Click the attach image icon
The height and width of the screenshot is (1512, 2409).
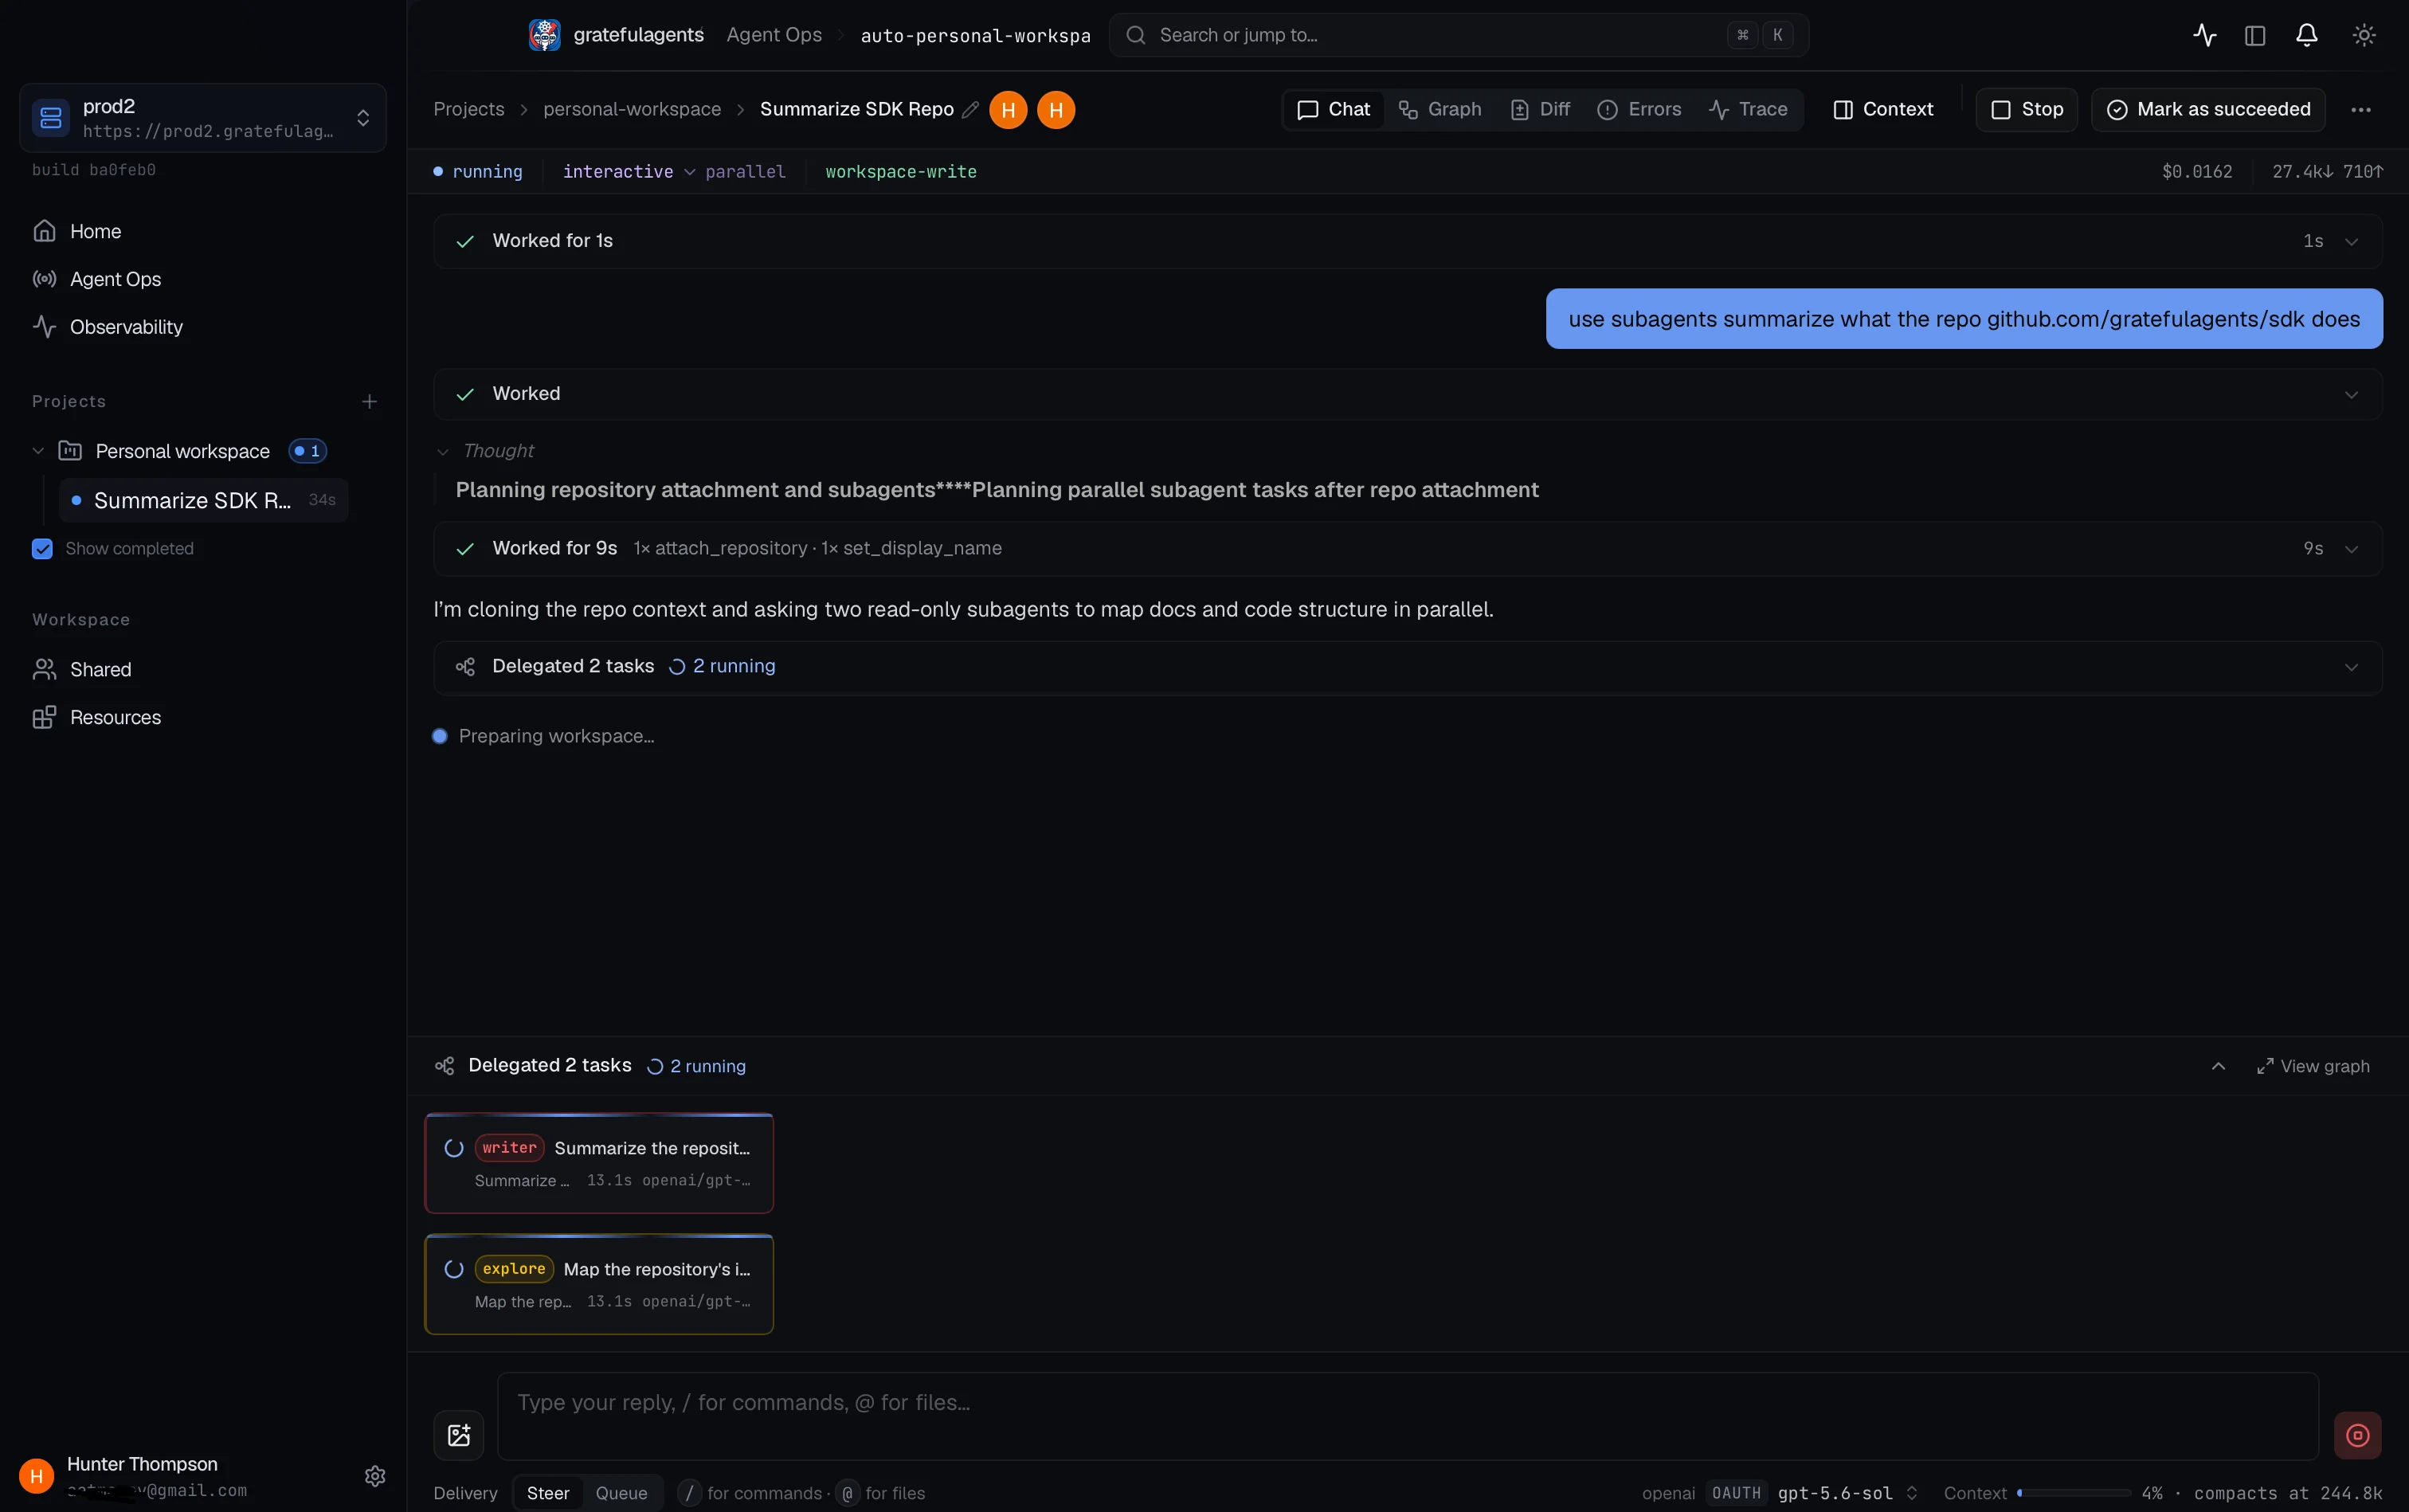pos(459,1435)
